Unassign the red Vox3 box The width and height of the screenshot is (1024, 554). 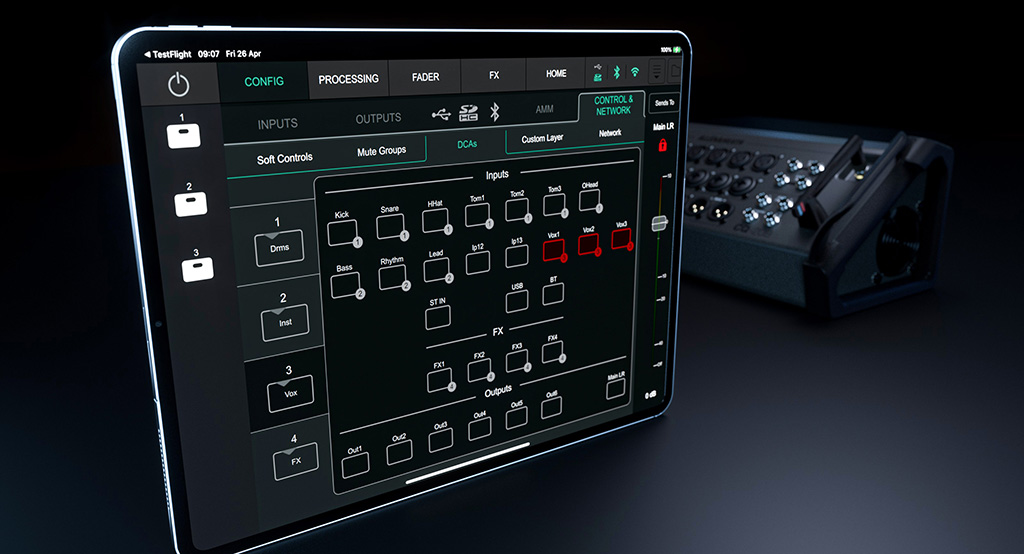[x=621, y=239]
